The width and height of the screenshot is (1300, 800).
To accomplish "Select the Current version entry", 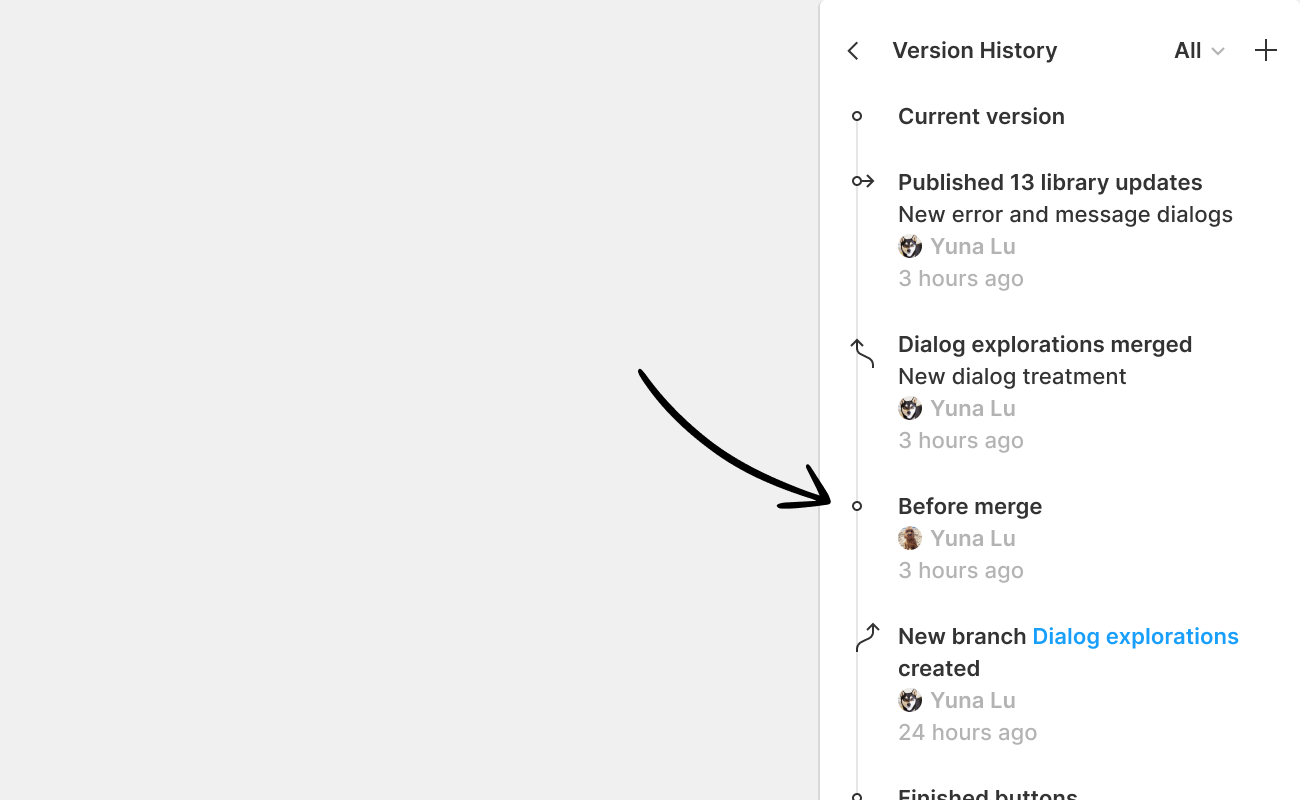I will [x=981, y=116].
